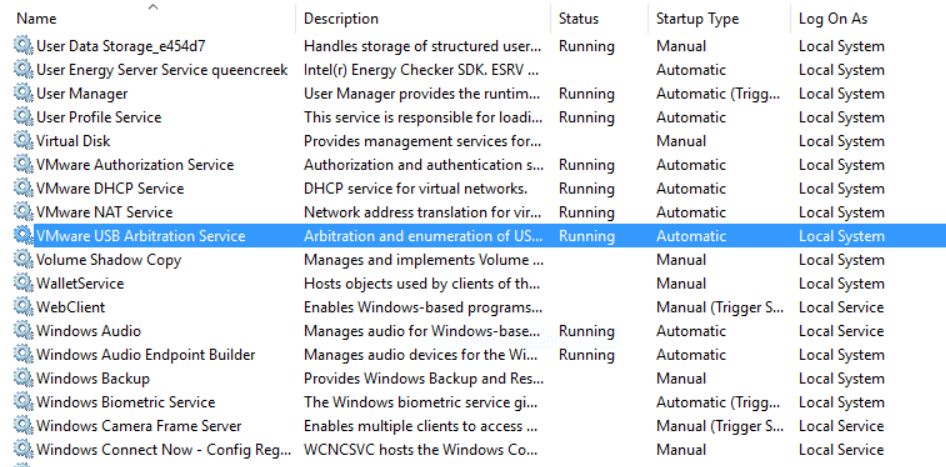Screen dimensions: 946x467
Task: Click the gear icon for User Profile Service
Action: click(x=23, y=117)
